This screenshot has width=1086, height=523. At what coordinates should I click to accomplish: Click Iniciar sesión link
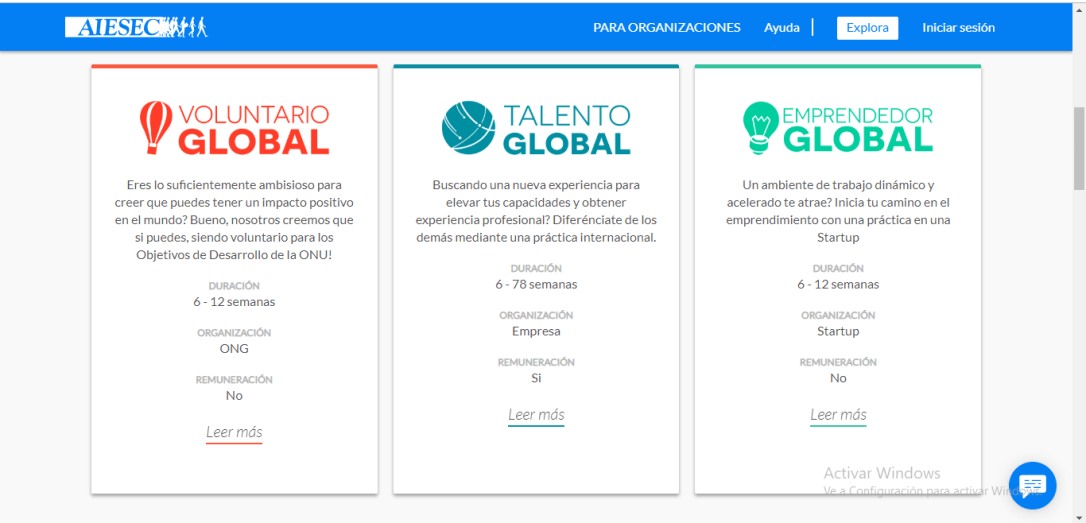[x=959, y=28]
